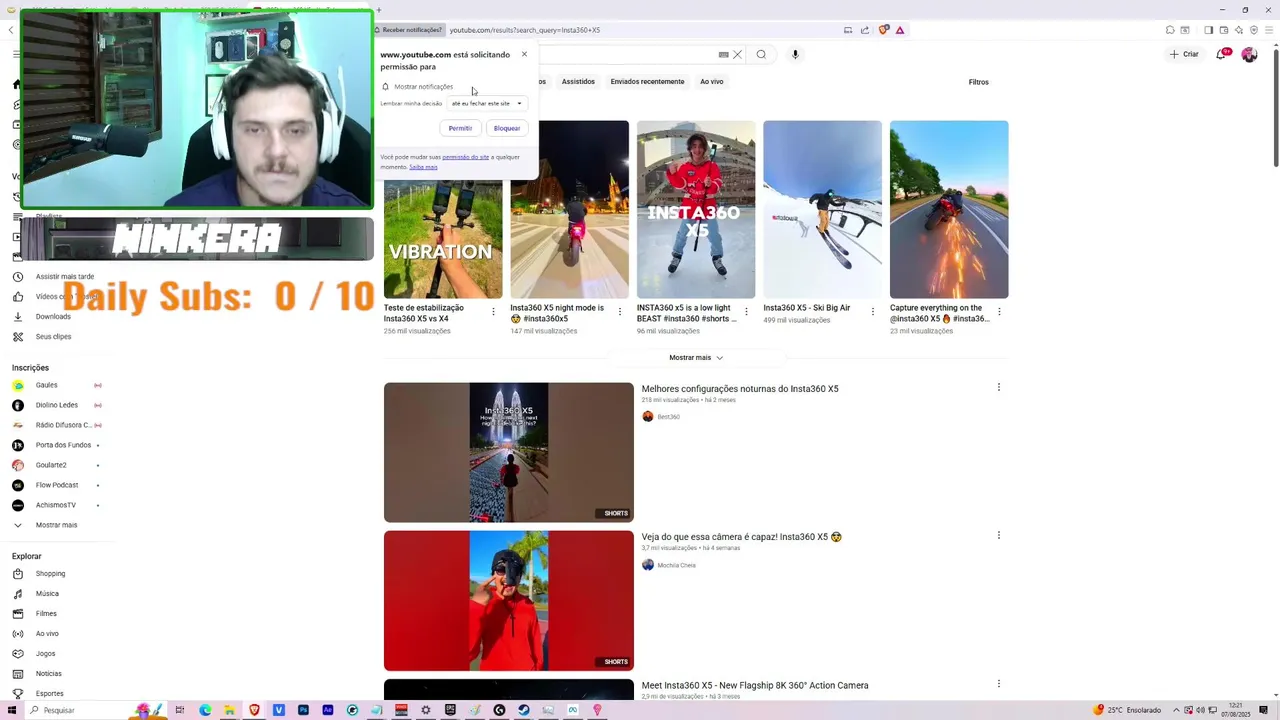Allow YouTube notifications with Permitir
This screenshot has height=720, width=1280.
pos(460,128)
